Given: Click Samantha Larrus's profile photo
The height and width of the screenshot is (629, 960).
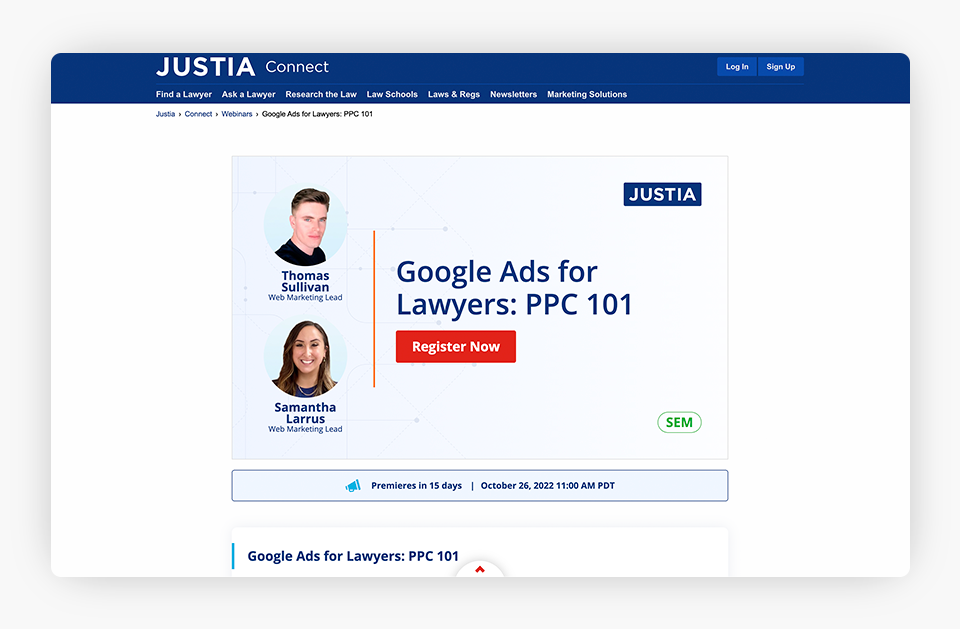Looking at the screenshot, I should point(305,358).
